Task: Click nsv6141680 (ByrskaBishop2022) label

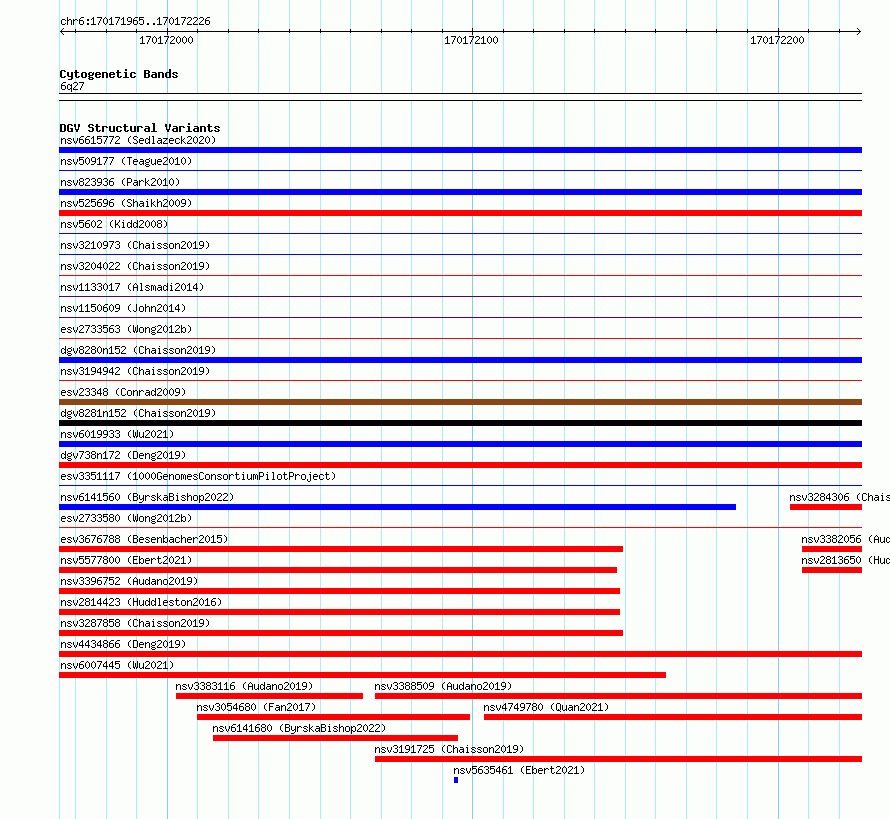Action: pos(299,728)
